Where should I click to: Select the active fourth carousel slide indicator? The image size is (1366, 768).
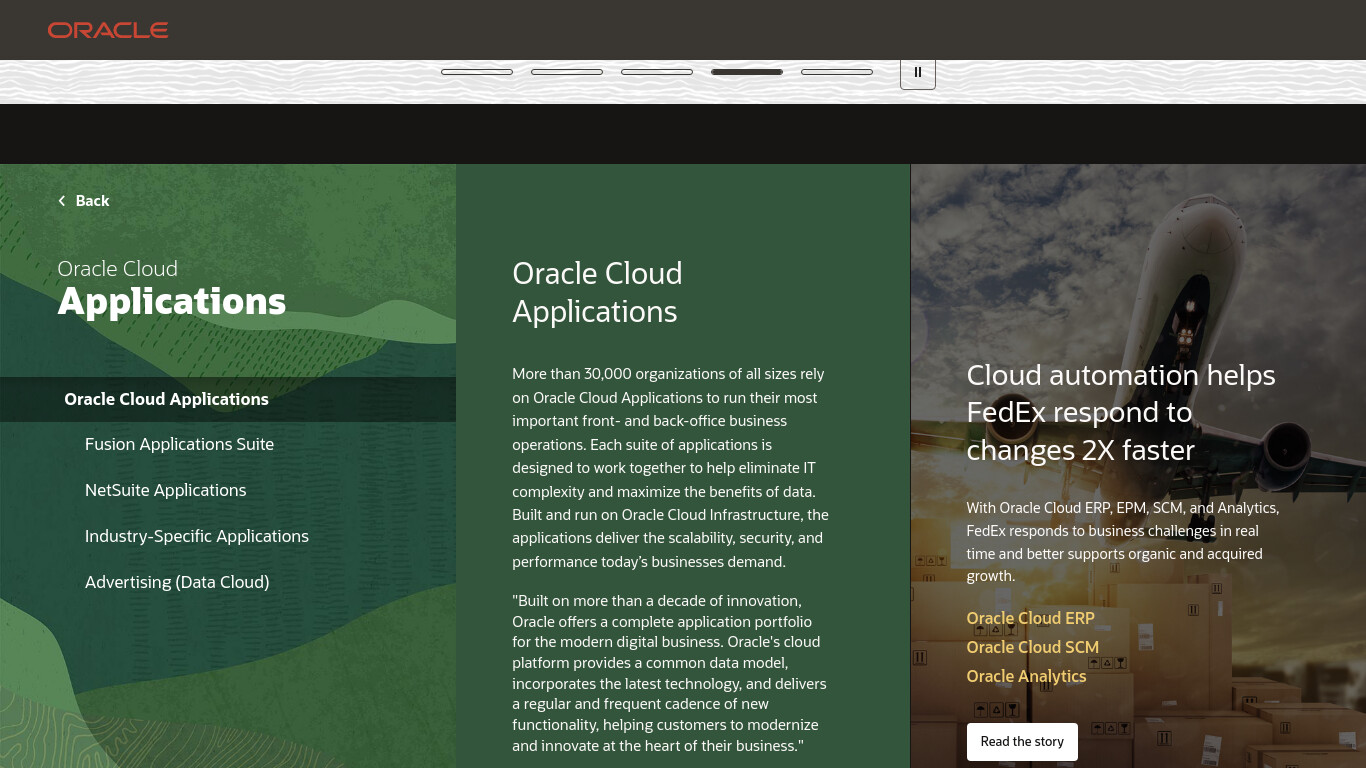747,72
